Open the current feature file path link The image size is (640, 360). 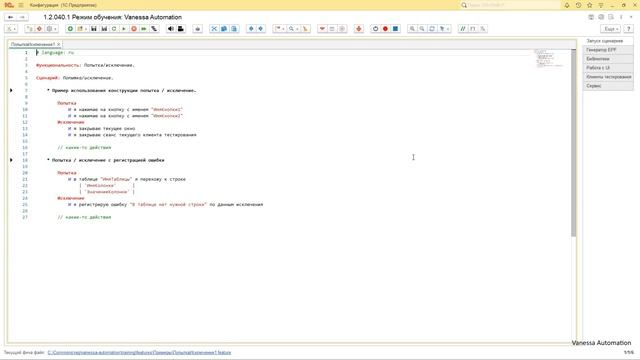pos(139,353)
